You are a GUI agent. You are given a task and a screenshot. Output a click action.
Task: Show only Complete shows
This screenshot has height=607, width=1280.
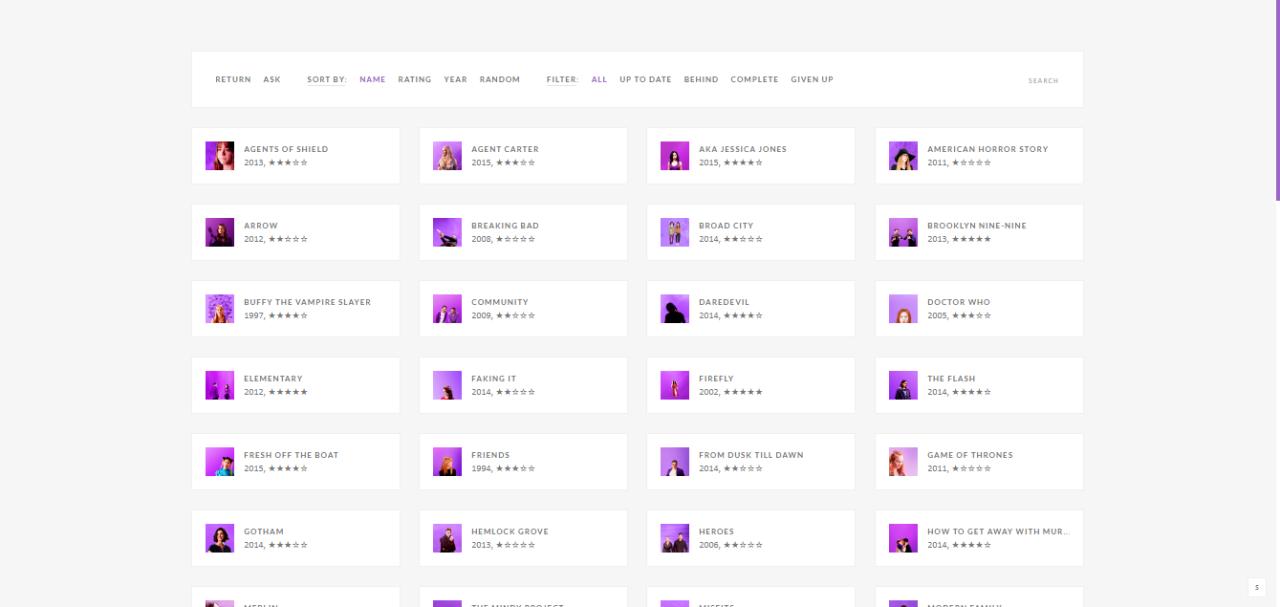(x=754, y=80)
